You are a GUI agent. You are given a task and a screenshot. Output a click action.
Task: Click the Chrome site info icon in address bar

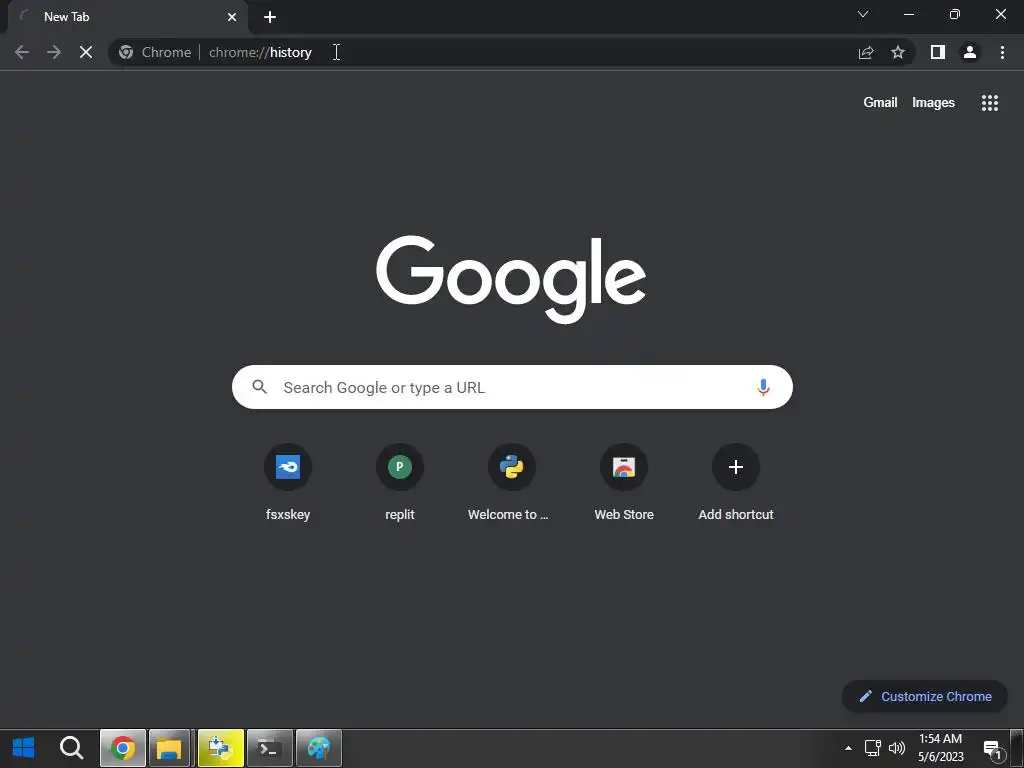tap(126, 52)
